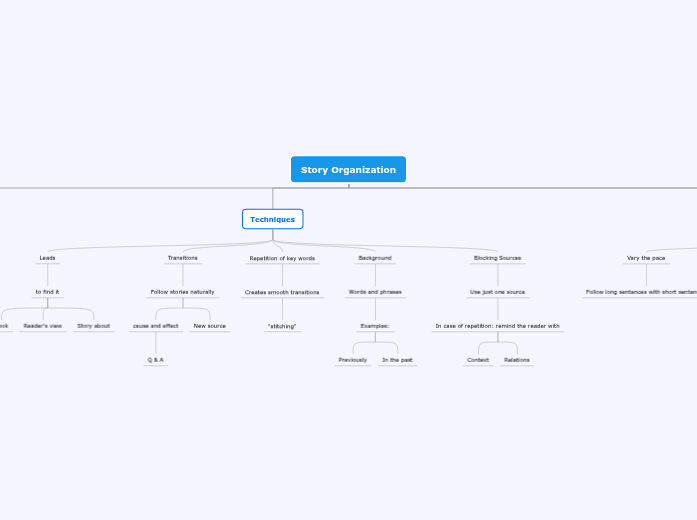Image resolution: width=697 pixels, height=520 pixels.
Task: Select the Repetition of key words node
Action: (282, 258)
